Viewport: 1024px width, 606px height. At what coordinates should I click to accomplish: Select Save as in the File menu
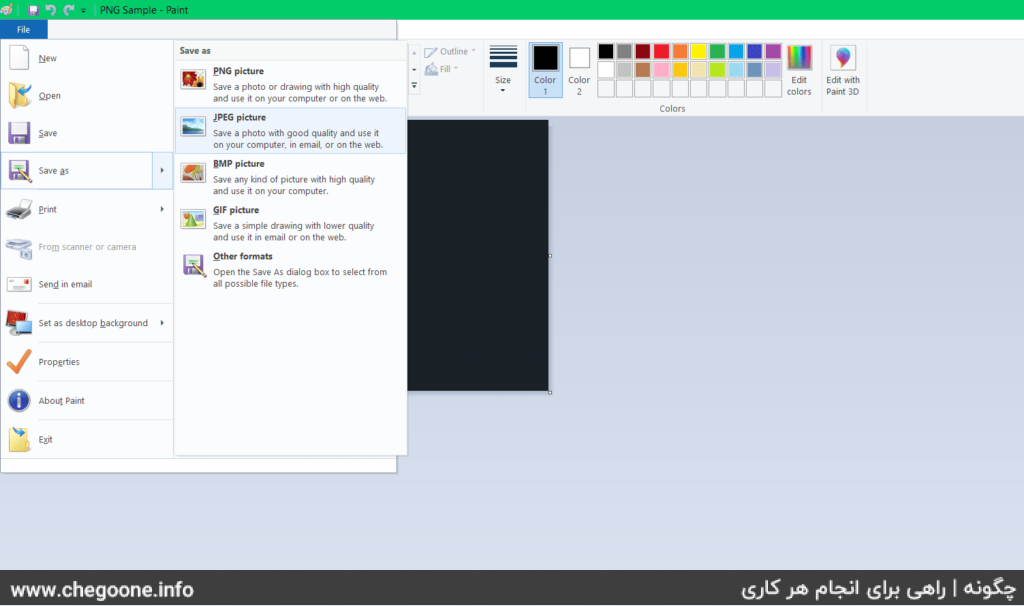(x=77, y=170)
